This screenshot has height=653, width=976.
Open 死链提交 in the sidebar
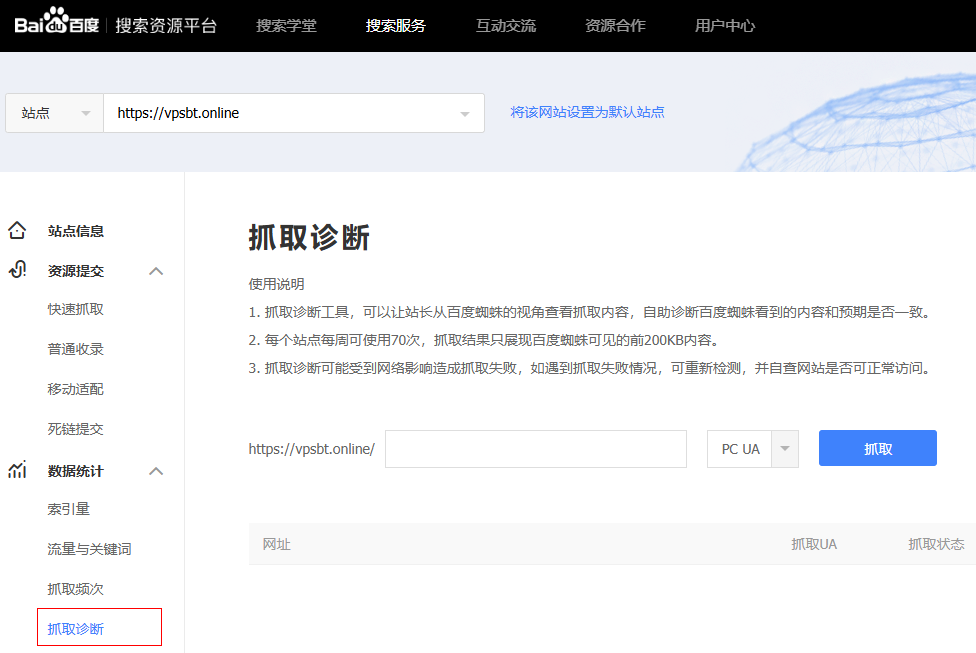point(76,429)
